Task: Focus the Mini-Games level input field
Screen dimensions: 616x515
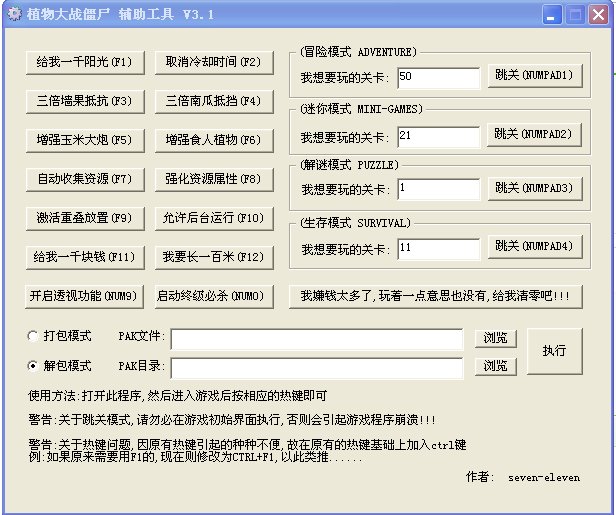Action: pyautogui.click(x=438, y=134)
